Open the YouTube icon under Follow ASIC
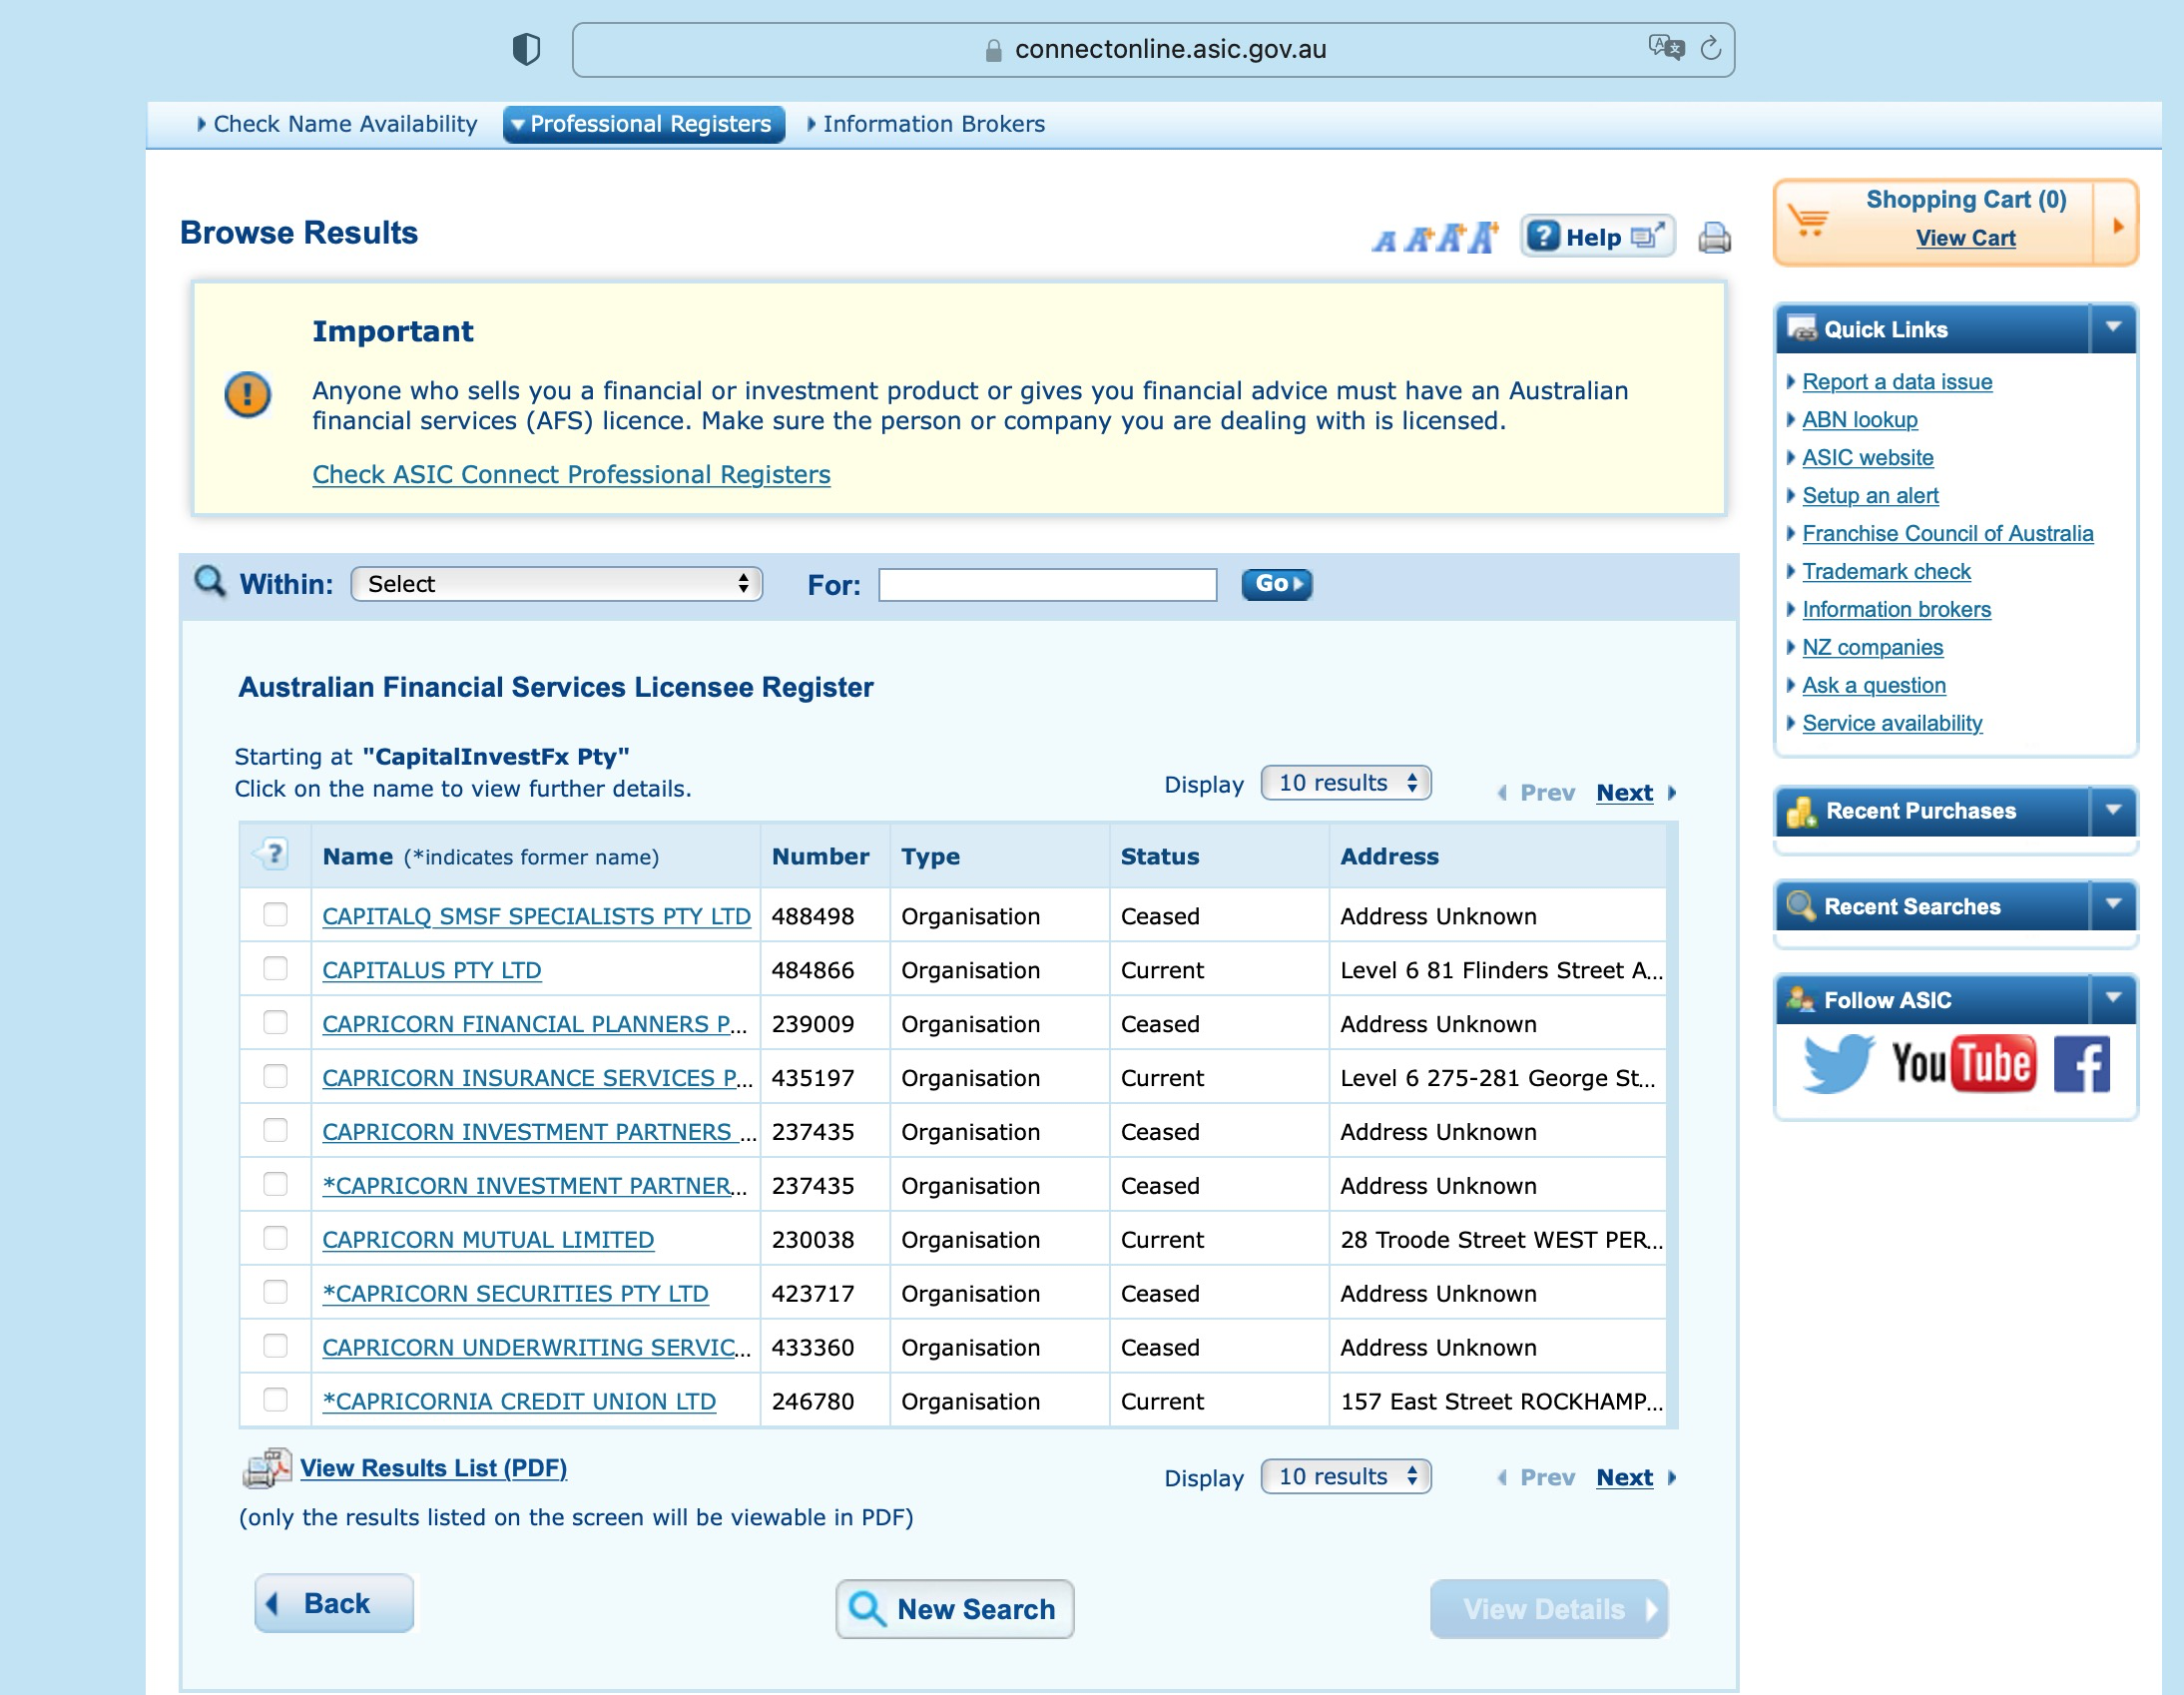The image size is (2184, 1695). point(1962,1062)
